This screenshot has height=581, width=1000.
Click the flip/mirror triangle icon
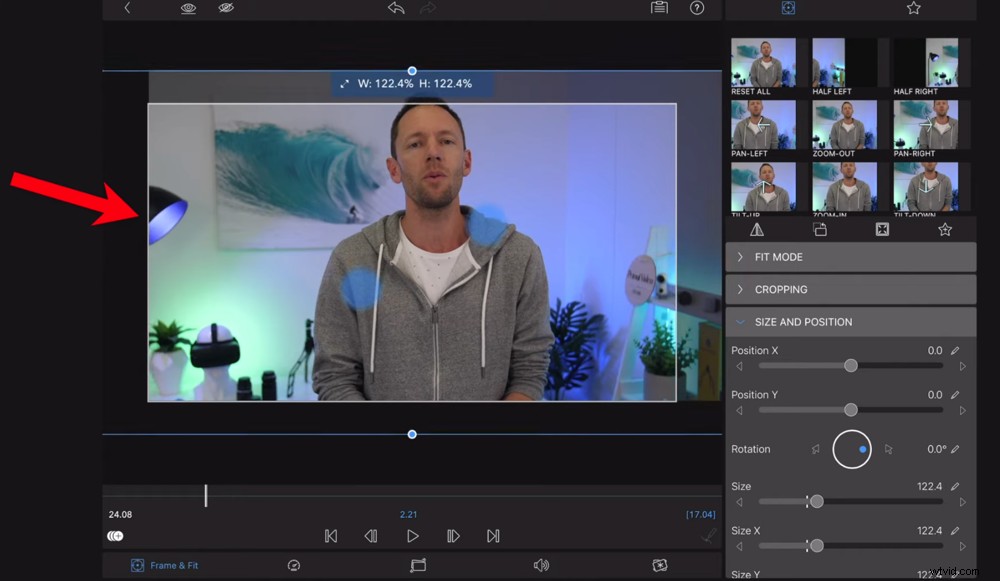757,229
